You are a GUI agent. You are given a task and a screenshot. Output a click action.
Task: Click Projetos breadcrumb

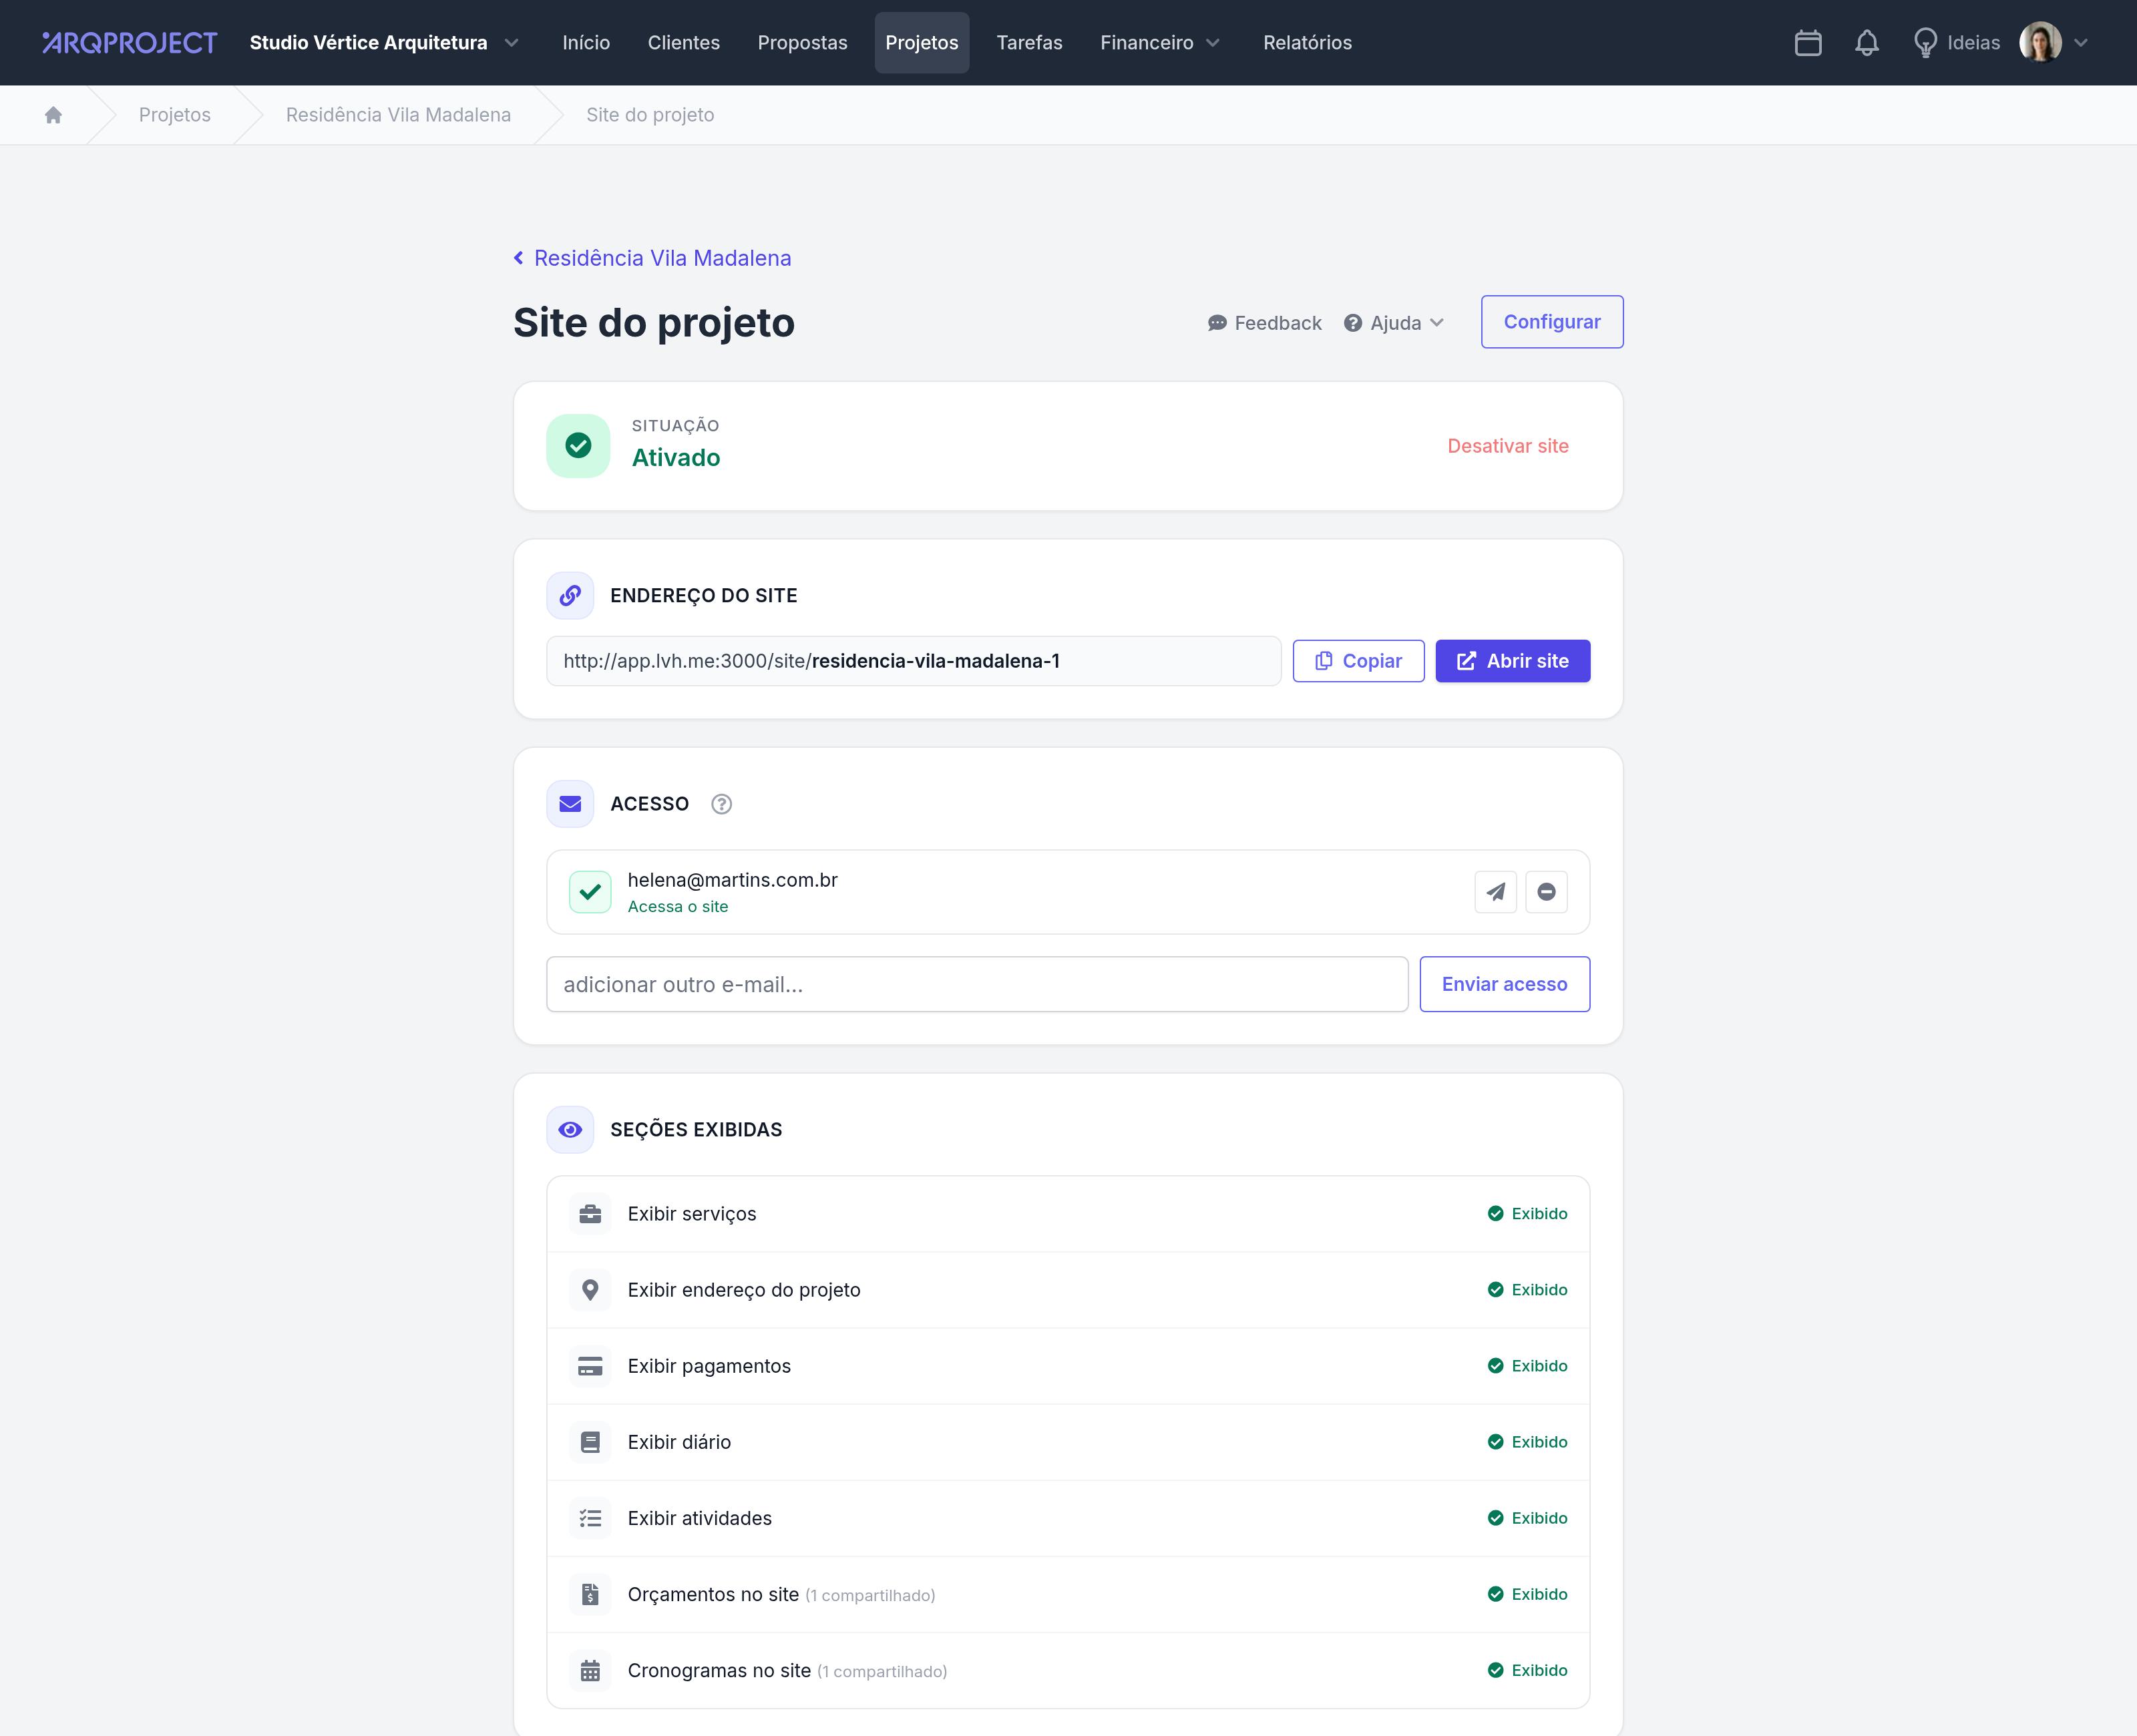point(174,115)
